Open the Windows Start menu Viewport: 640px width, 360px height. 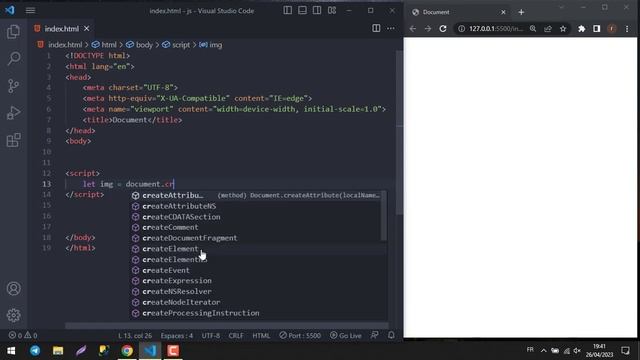pyautogui.click(x=11, y=351)
